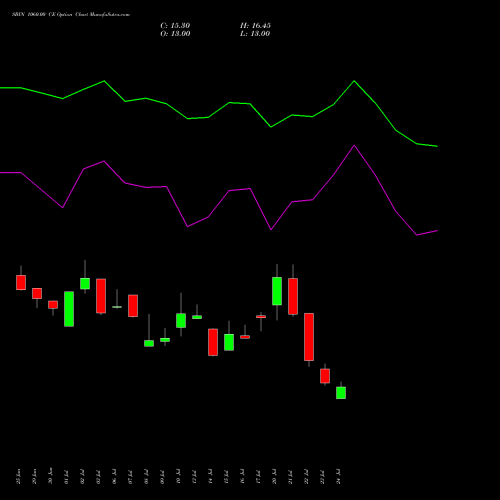Screen dimensions: 500x500
Task: Select the red candle on 21 Jul
Action: pos(293,296)
